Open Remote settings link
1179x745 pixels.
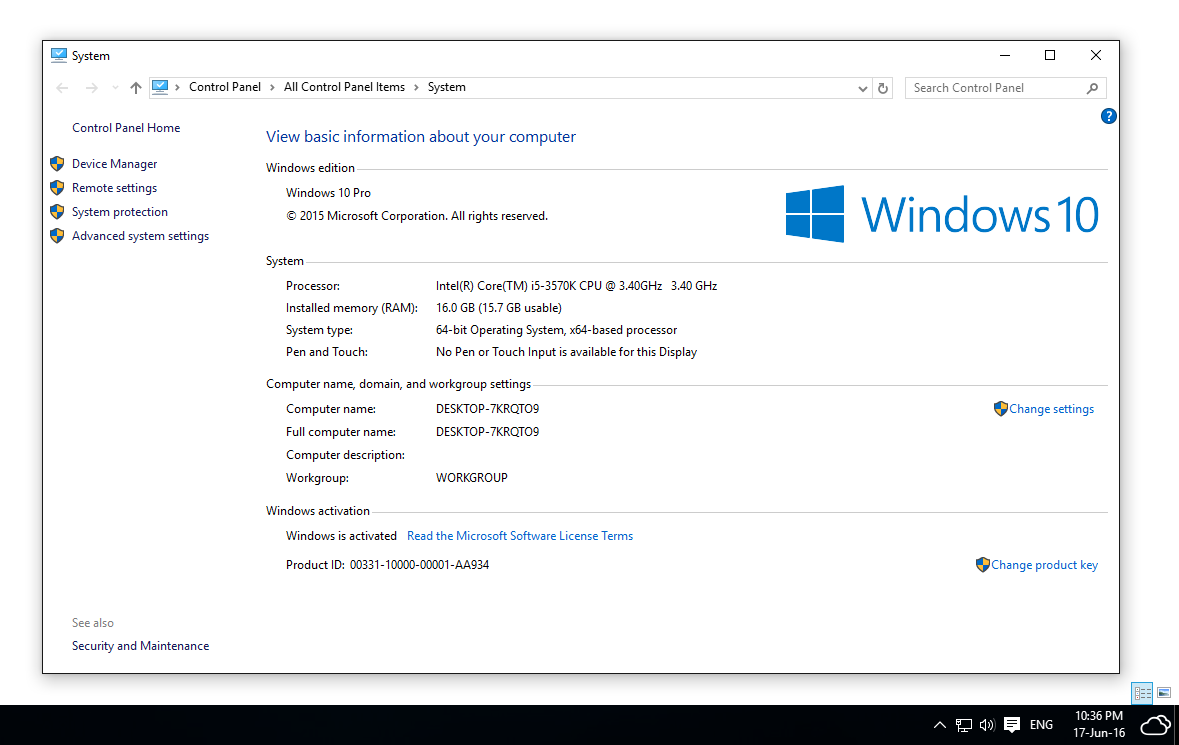(114, 188)
